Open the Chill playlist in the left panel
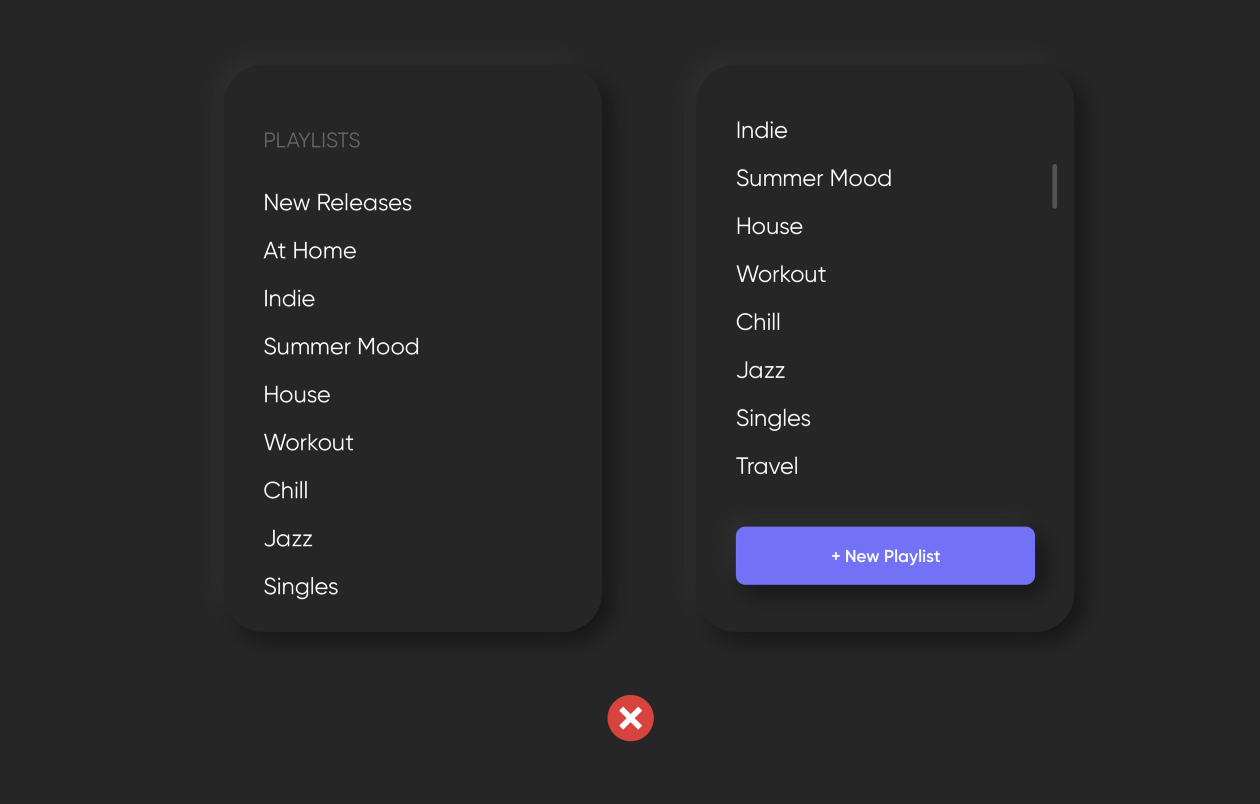 tap(286, 490)
